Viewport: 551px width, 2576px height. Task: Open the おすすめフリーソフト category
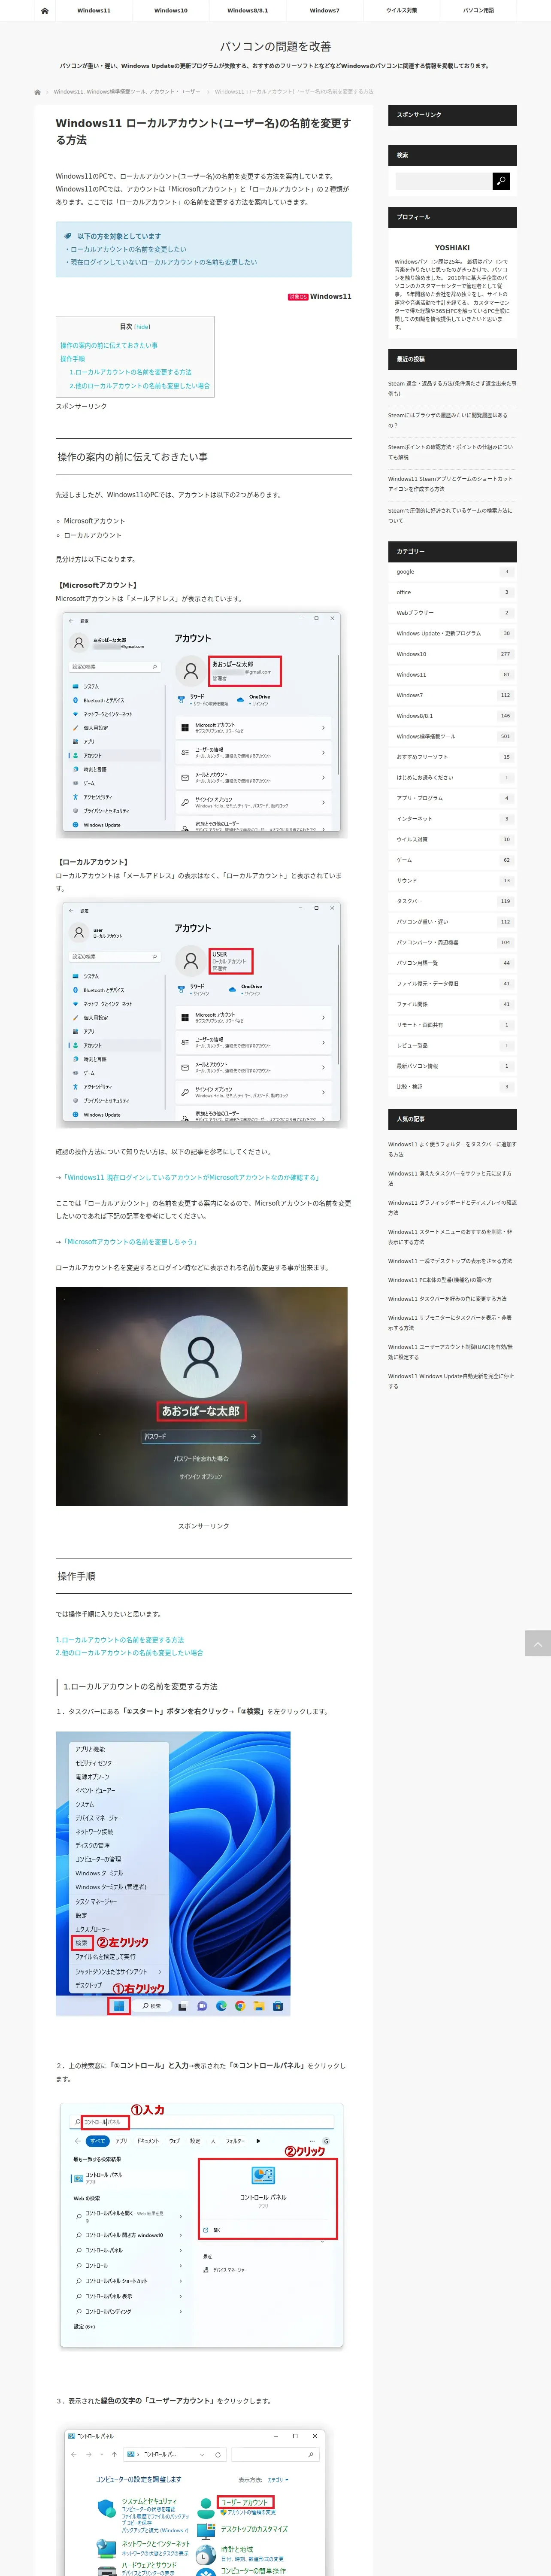(x=452, y=757)
